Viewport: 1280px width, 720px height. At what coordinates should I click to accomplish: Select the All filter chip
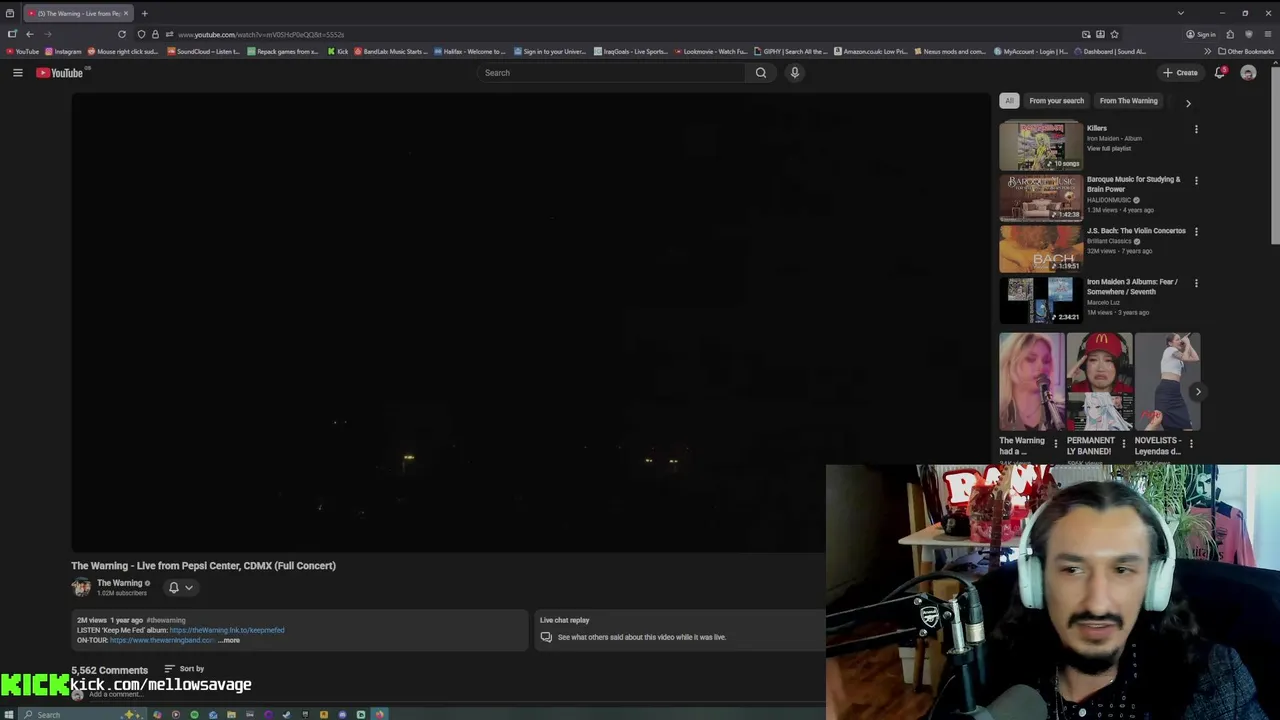(x=1009, y=100)
